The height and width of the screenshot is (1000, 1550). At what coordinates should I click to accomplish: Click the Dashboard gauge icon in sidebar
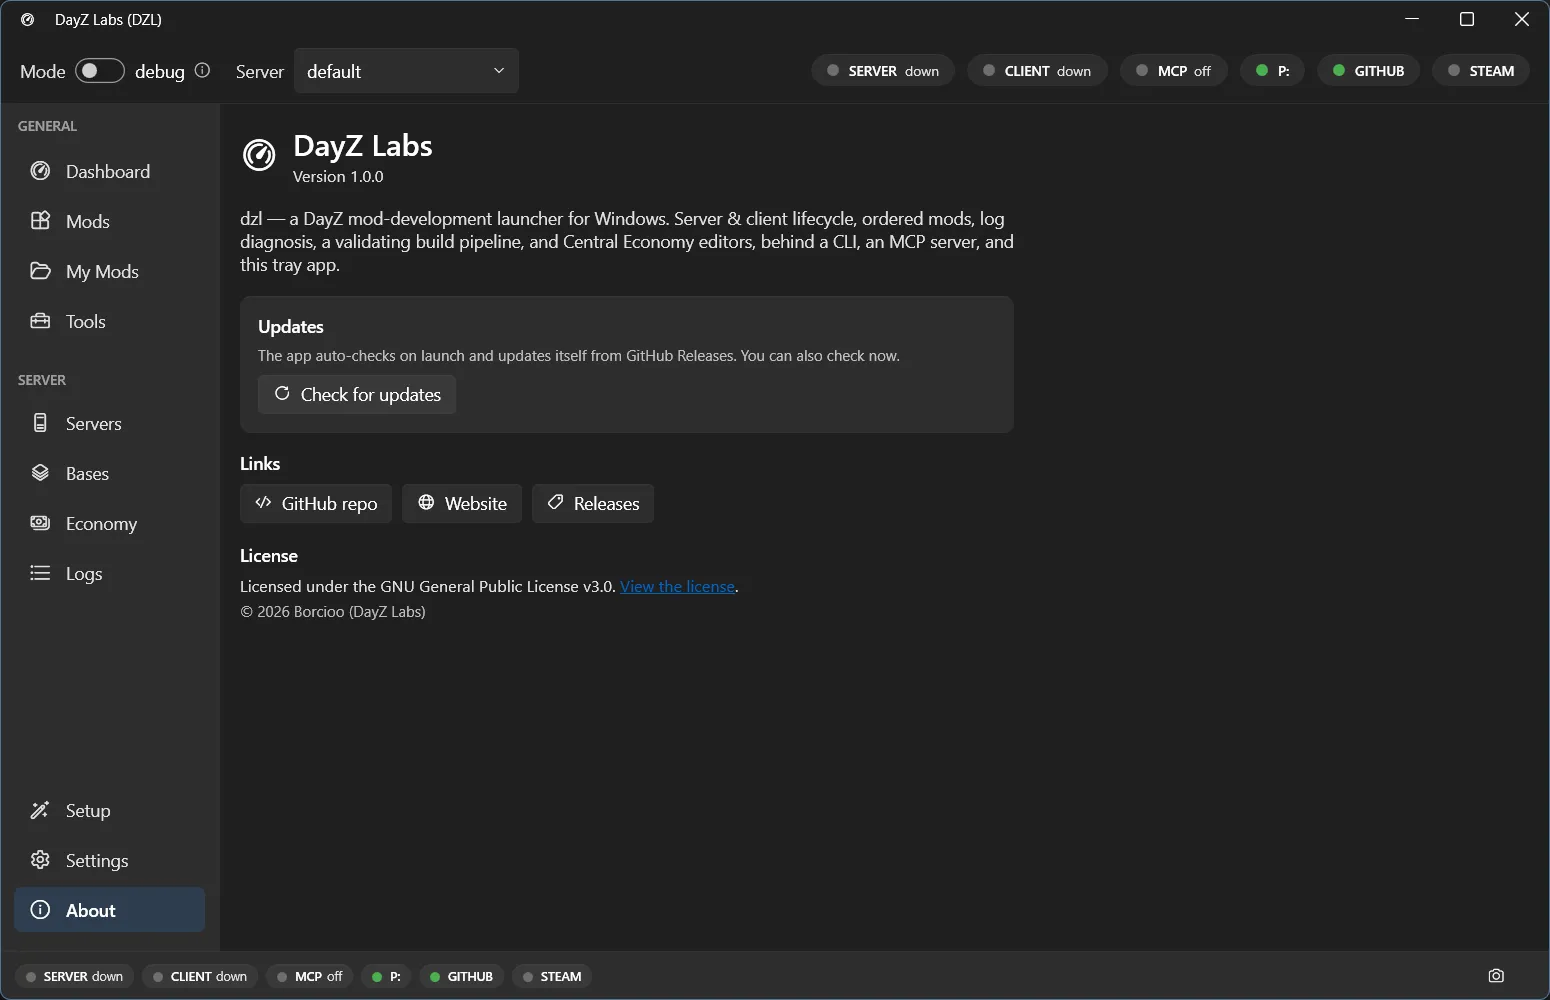(40, 171)
